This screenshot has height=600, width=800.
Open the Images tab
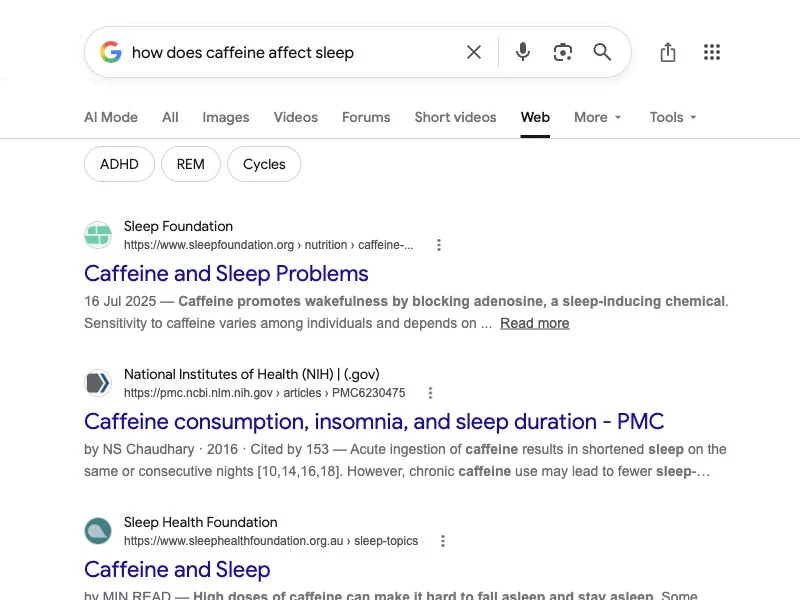[226, 117]
